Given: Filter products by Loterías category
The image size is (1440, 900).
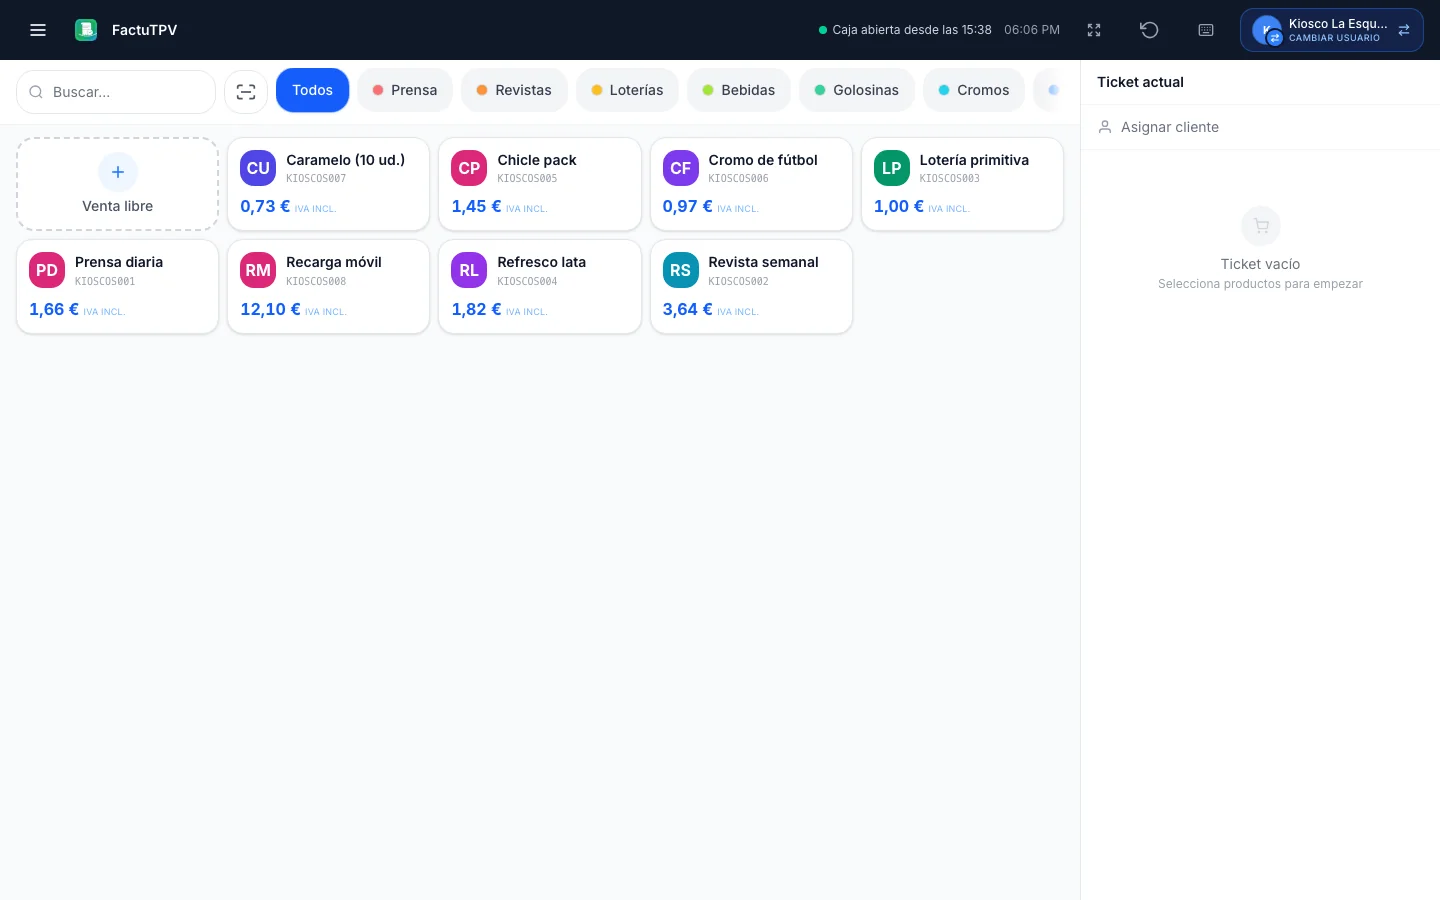Looking at the screenshot, I should click(627, 90).
